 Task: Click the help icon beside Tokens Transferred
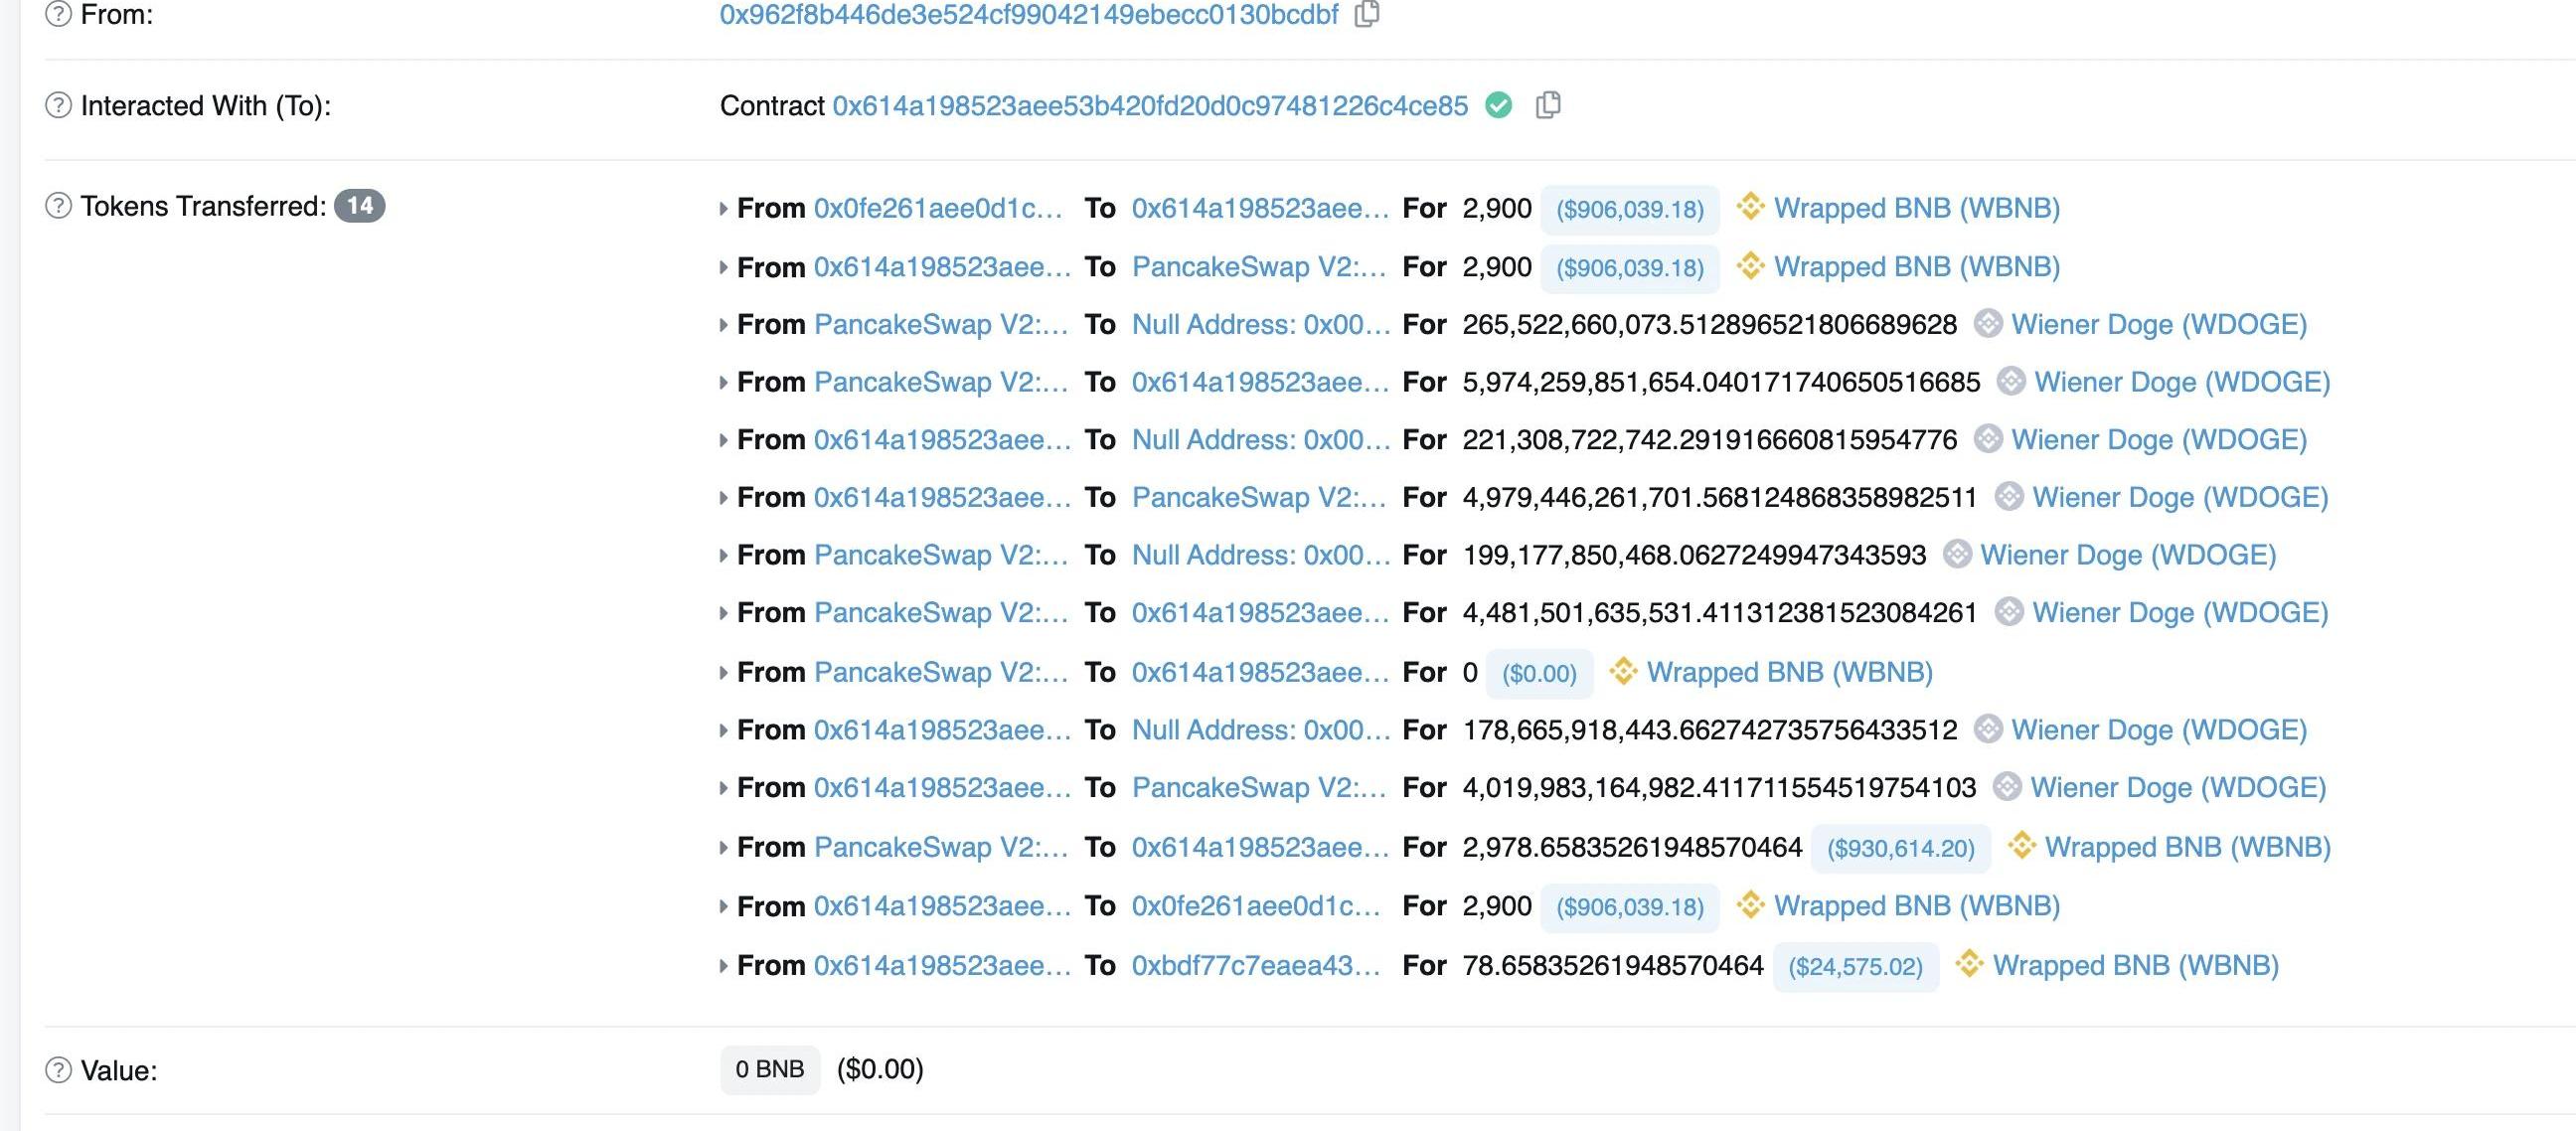click(x=59, y=206)
